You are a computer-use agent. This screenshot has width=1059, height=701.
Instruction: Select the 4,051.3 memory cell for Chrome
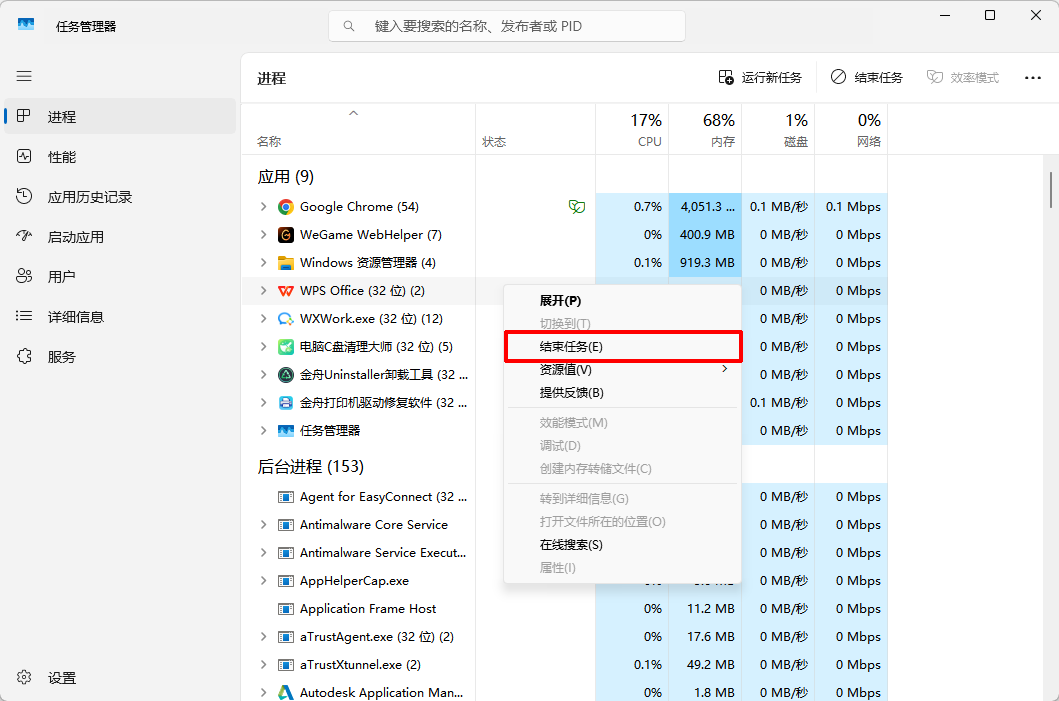point(705,207)
